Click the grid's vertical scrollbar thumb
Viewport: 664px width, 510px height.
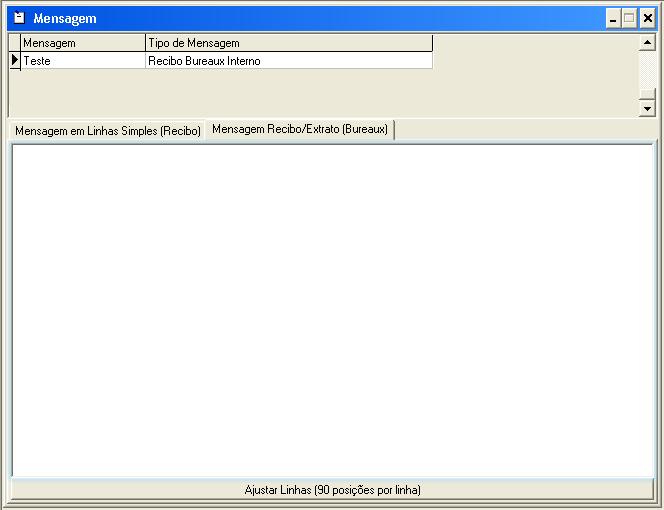pyautogui.click(x=647, y=93)
